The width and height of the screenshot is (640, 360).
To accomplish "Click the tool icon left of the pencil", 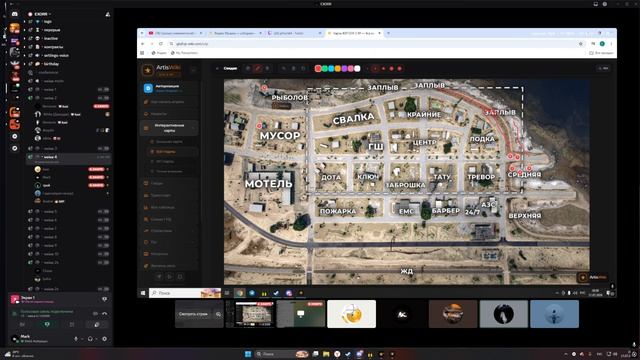I will [x=248, y=69].
